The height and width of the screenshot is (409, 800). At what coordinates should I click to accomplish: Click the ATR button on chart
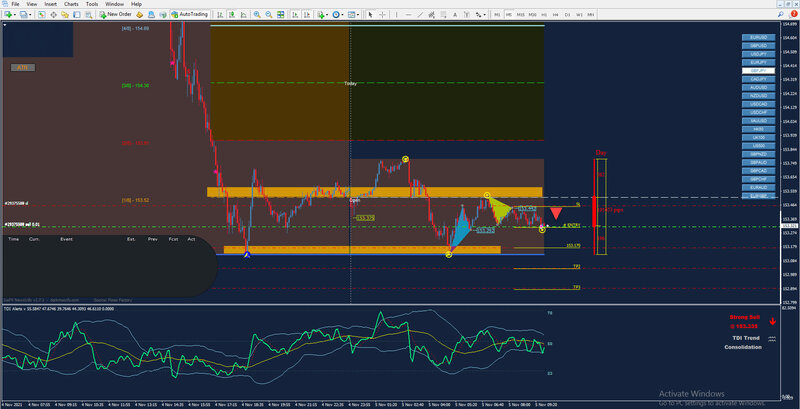[x=22, y=67]
